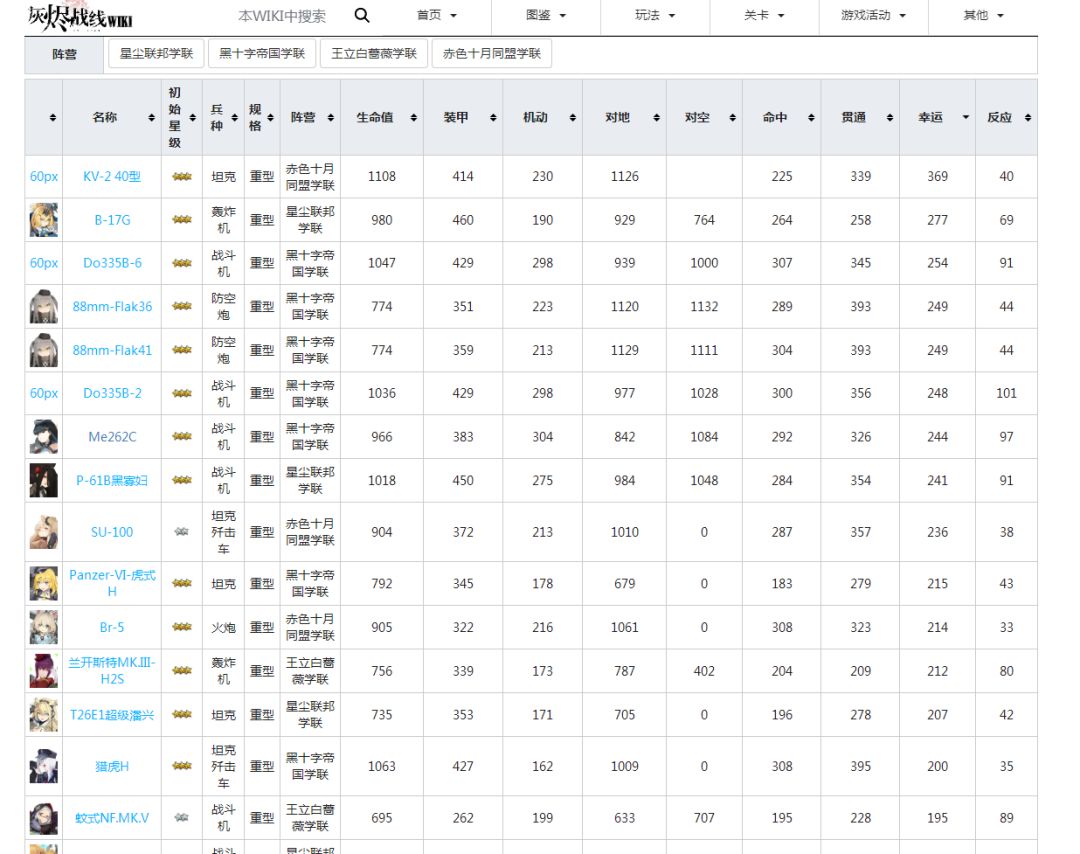Sort table by 生命值 column

click(x=381, y=118)
